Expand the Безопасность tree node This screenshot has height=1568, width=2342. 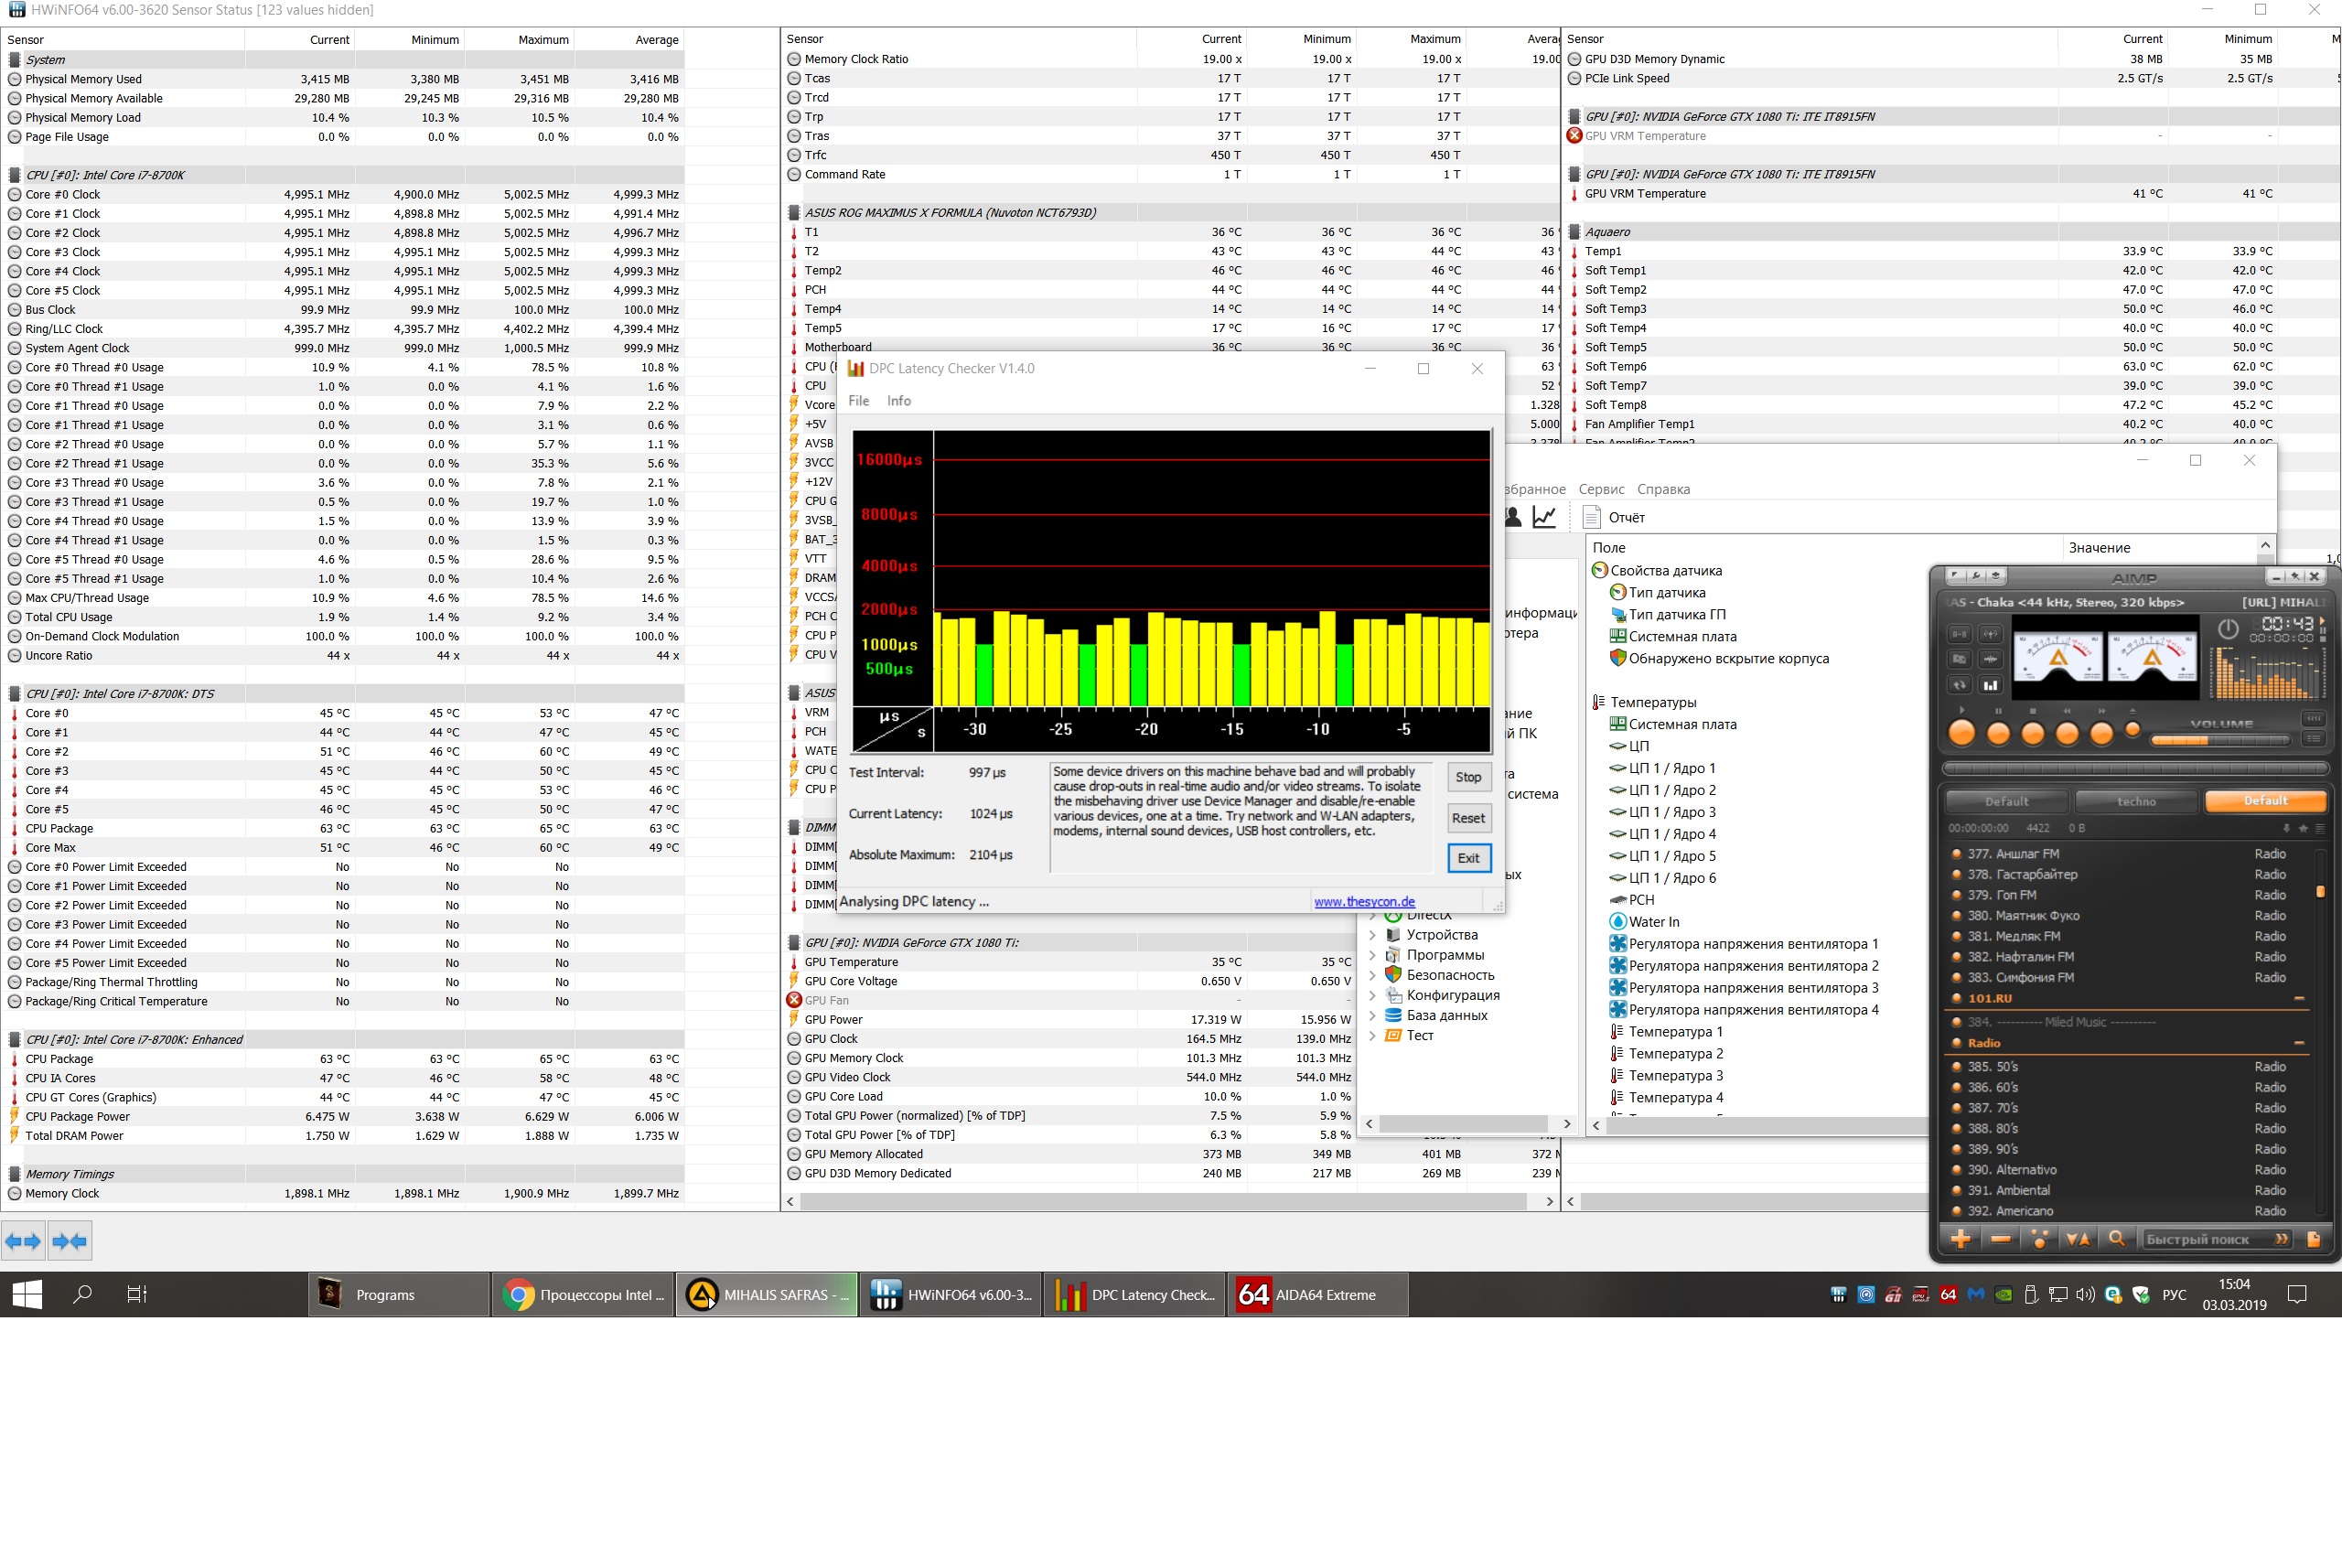tap(1372, 975)
